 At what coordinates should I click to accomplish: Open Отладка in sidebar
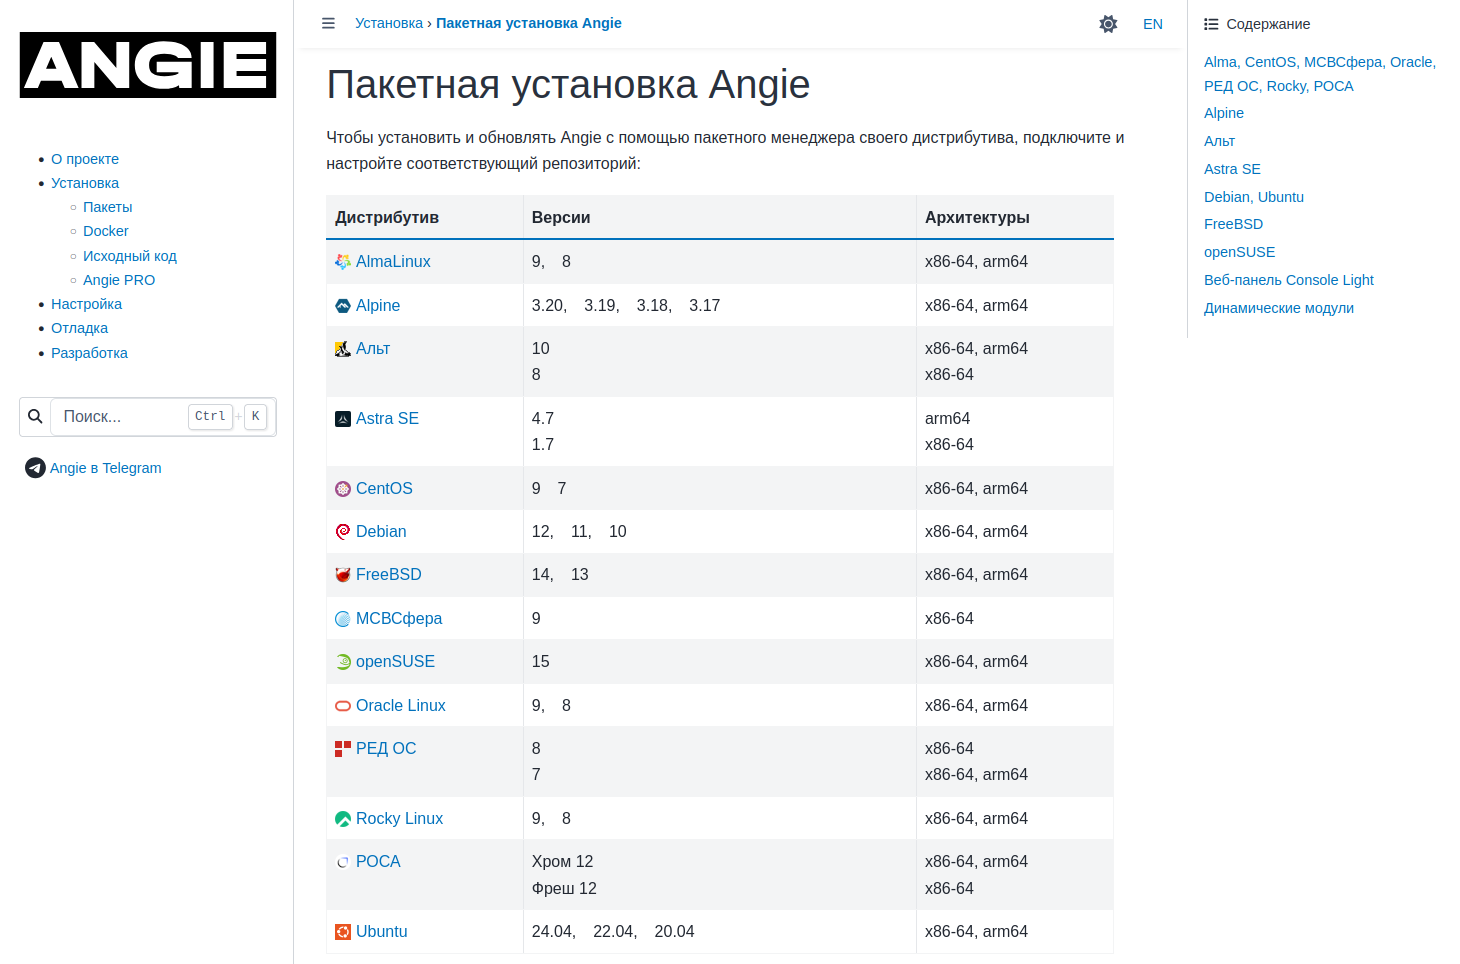(x=79, y=328)
